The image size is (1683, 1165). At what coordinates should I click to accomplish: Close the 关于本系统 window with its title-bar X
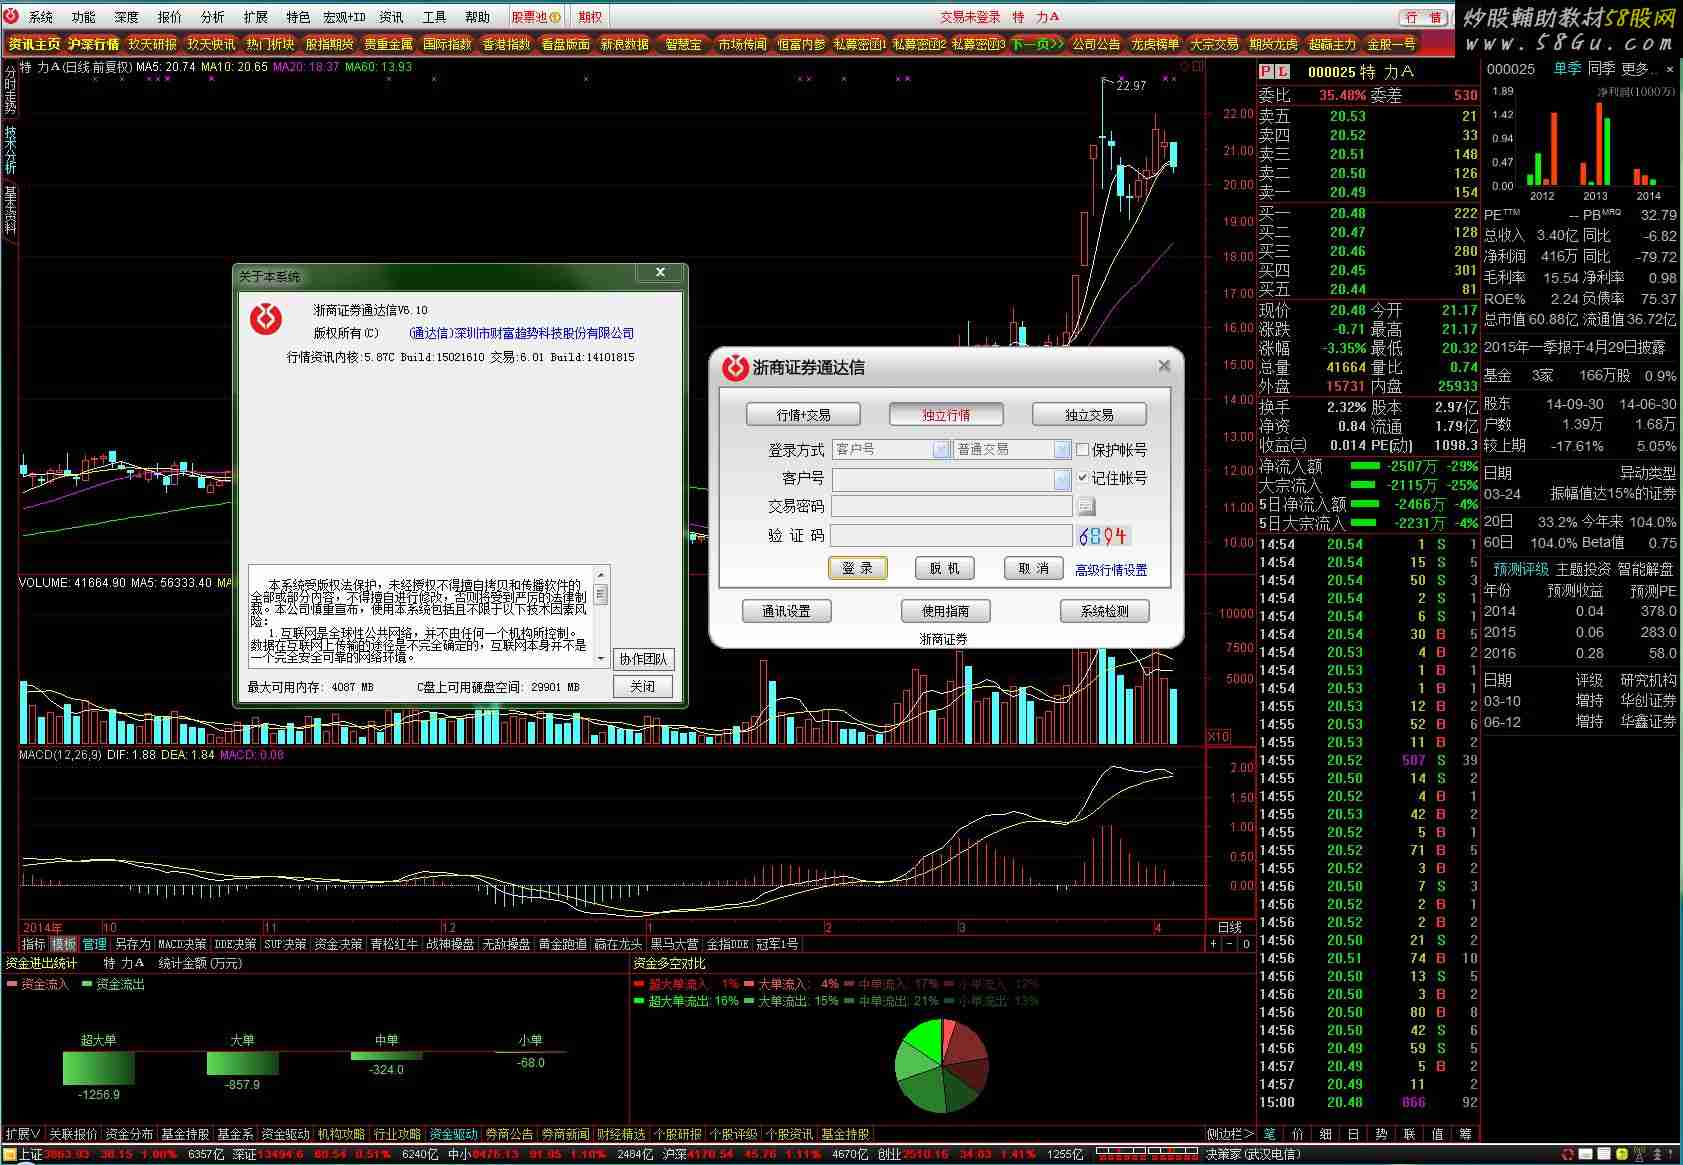(x=660, y=273)
